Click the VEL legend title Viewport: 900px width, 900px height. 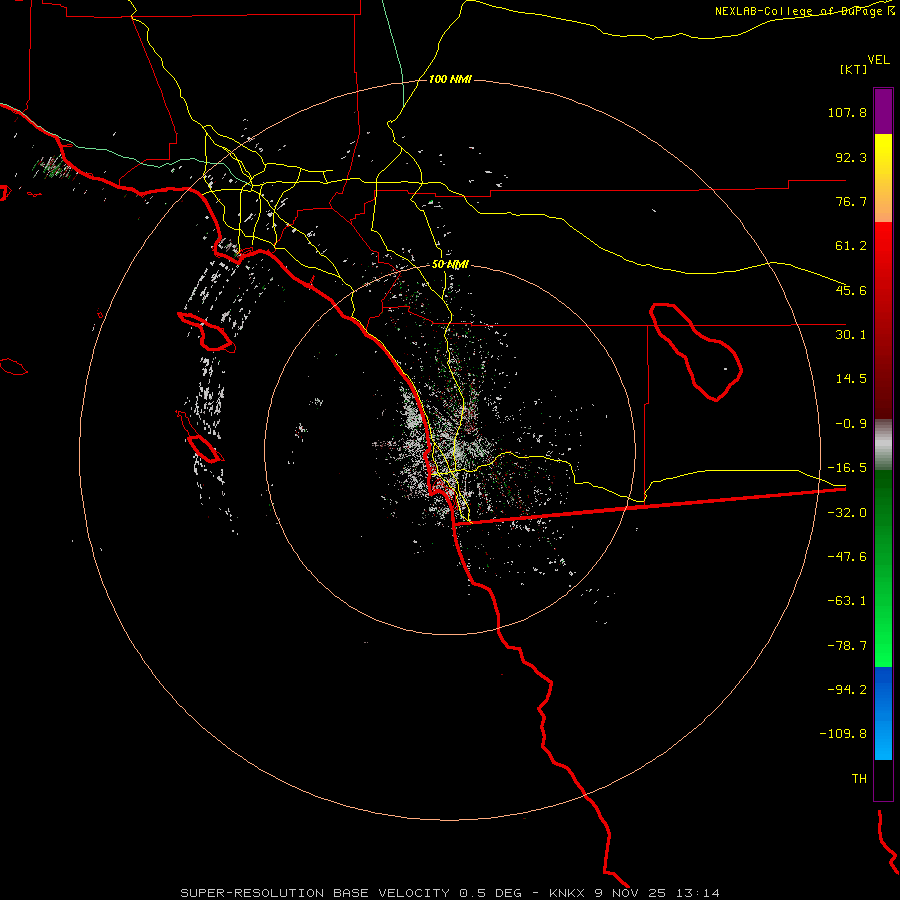tap(878, 60)
